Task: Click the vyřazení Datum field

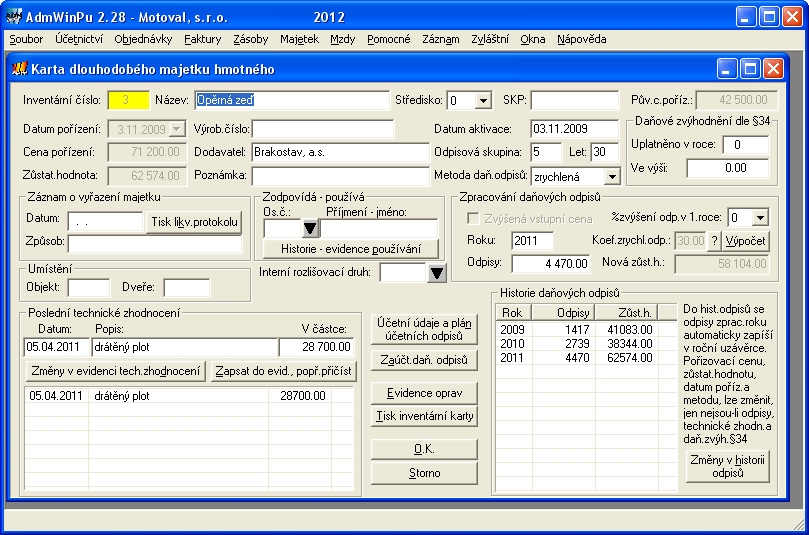Action: [105, 222]
